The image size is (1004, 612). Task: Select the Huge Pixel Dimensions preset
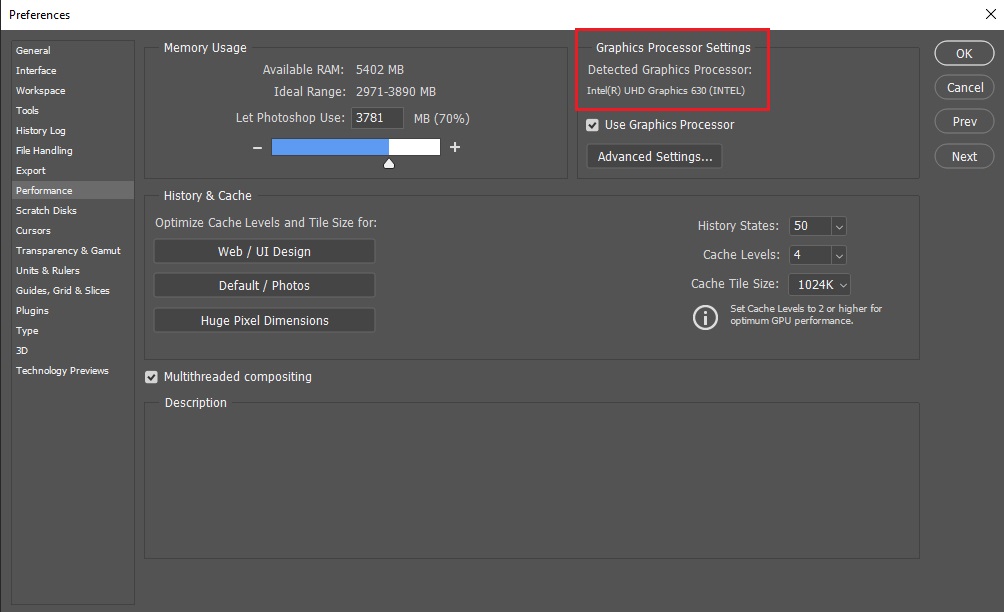264,320
